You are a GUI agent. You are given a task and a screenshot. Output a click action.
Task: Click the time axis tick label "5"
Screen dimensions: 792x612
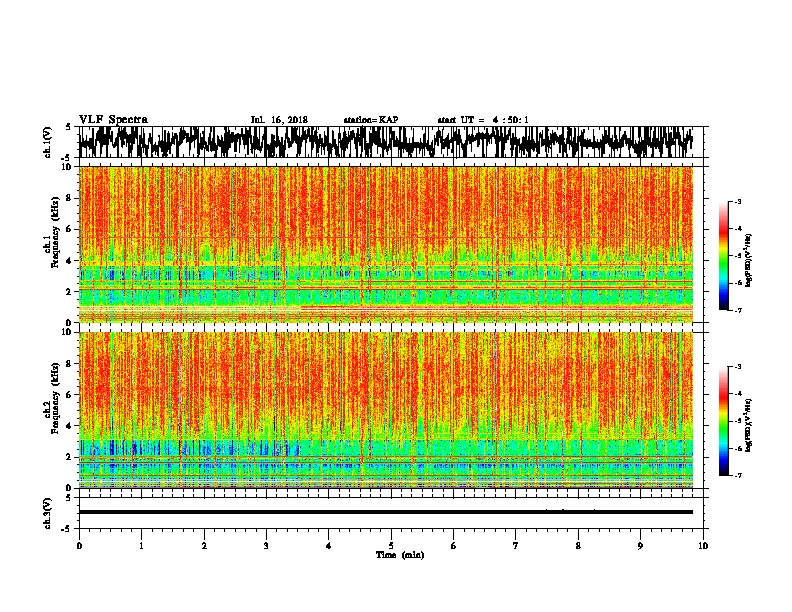pos(391,546)
